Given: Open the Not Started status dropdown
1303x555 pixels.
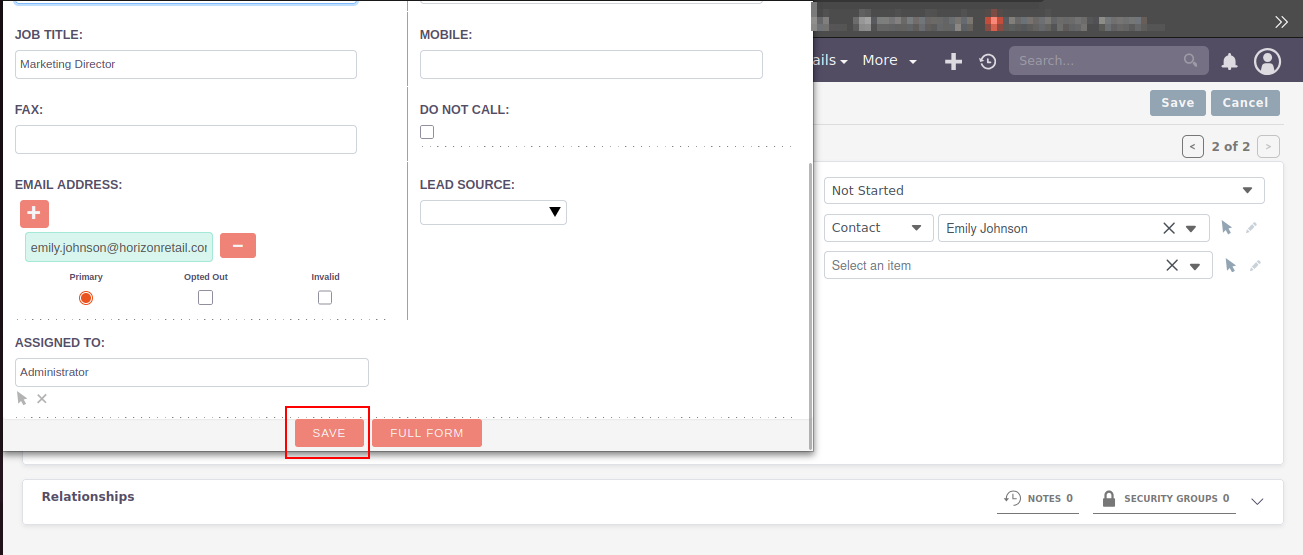Looking at the screenshot, I should pyautogui.click(x=1044, y=190).
